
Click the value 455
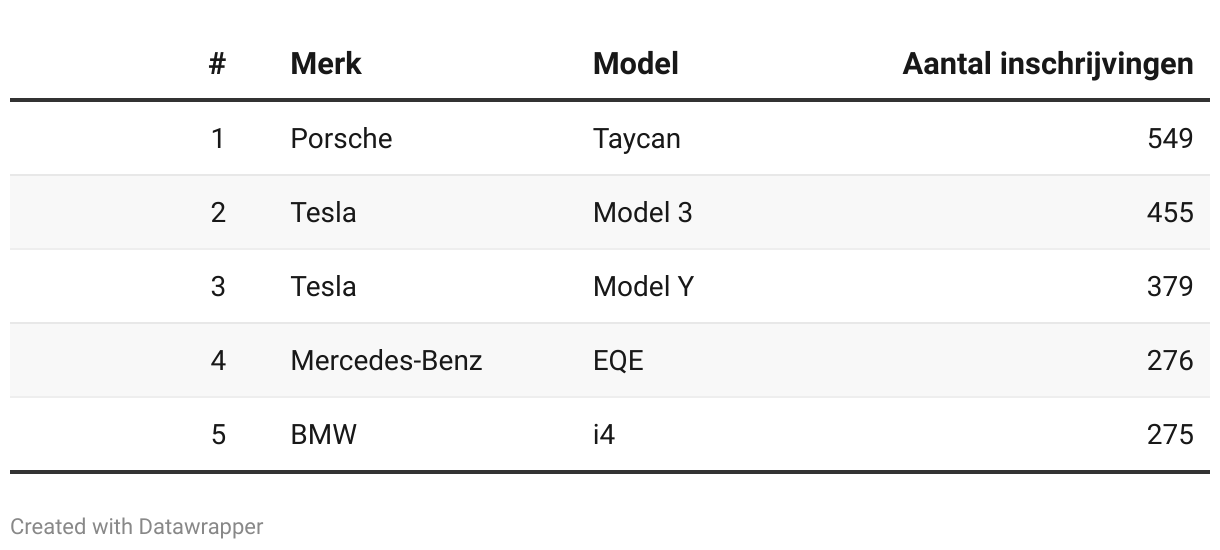(x=1170, y=212)
